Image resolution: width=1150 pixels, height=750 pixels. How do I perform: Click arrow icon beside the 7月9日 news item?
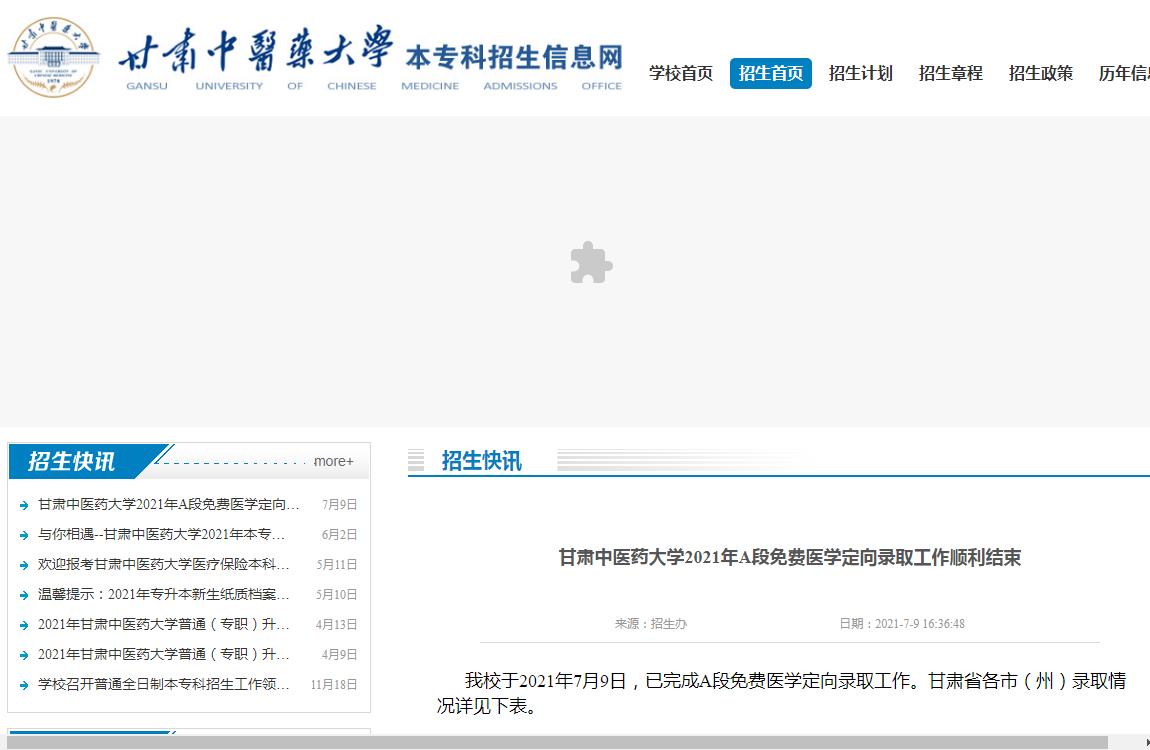pos(23,505)
